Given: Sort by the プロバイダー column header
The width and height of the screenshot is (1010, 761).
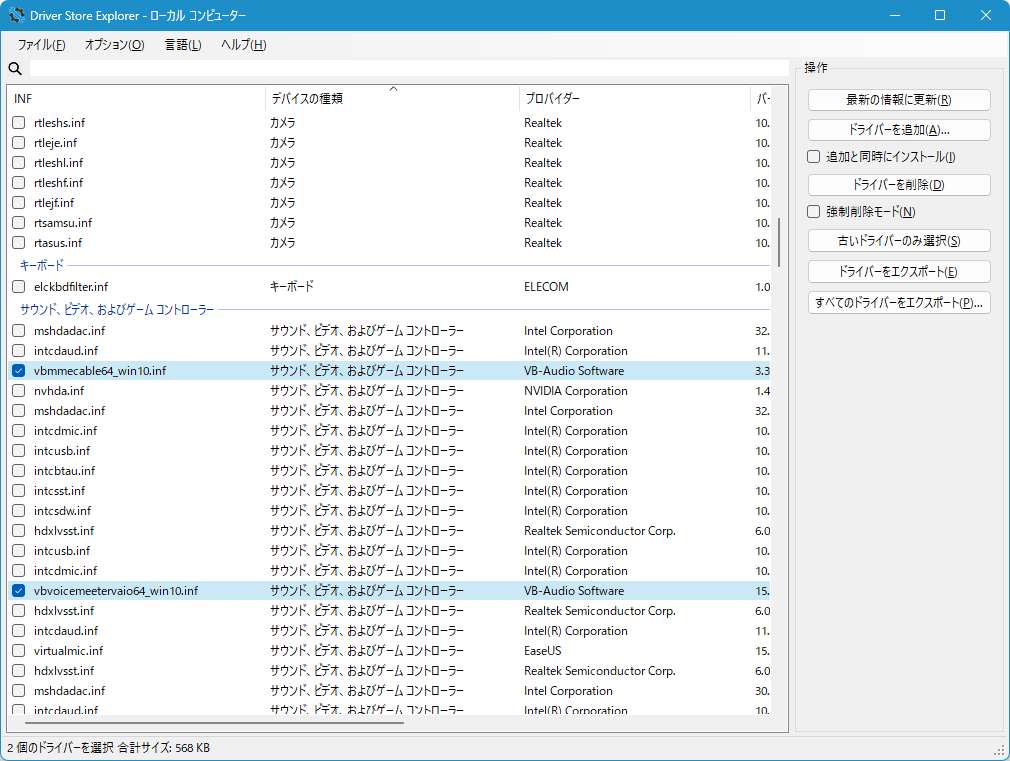Looking at the screenshot, I should 635,99.
